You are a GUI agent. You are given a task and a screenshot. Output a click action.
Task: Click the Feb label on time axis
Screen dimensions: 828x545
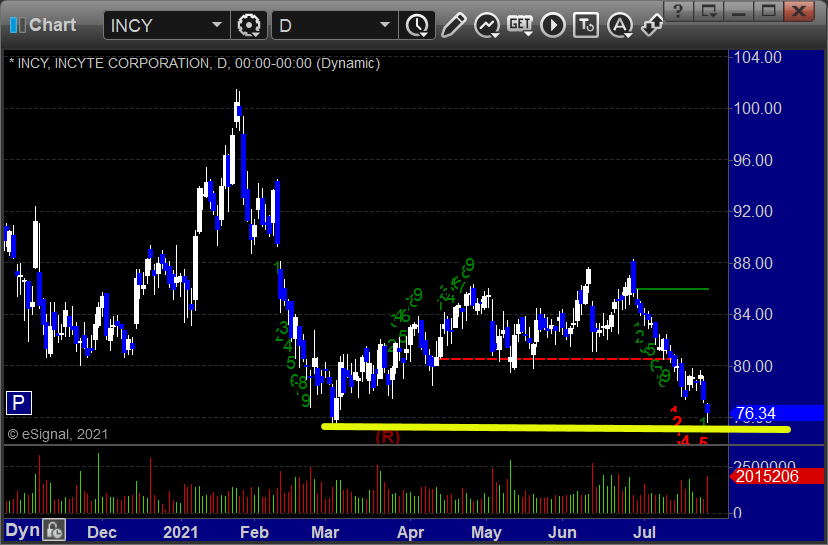[x=254, y=532]
